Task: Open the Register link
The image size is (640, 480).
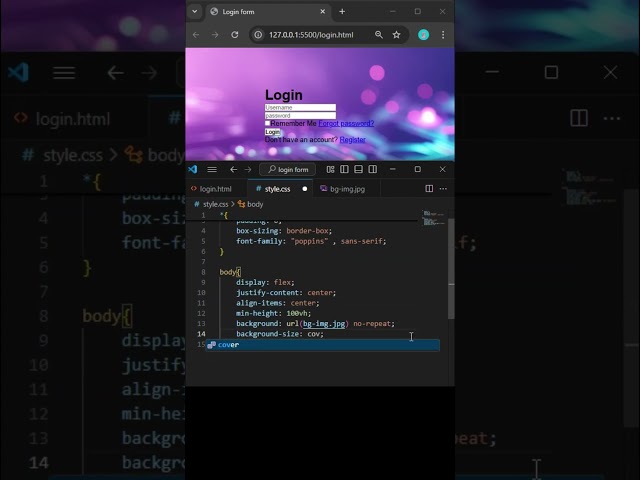Action: (x=353, y=140)
